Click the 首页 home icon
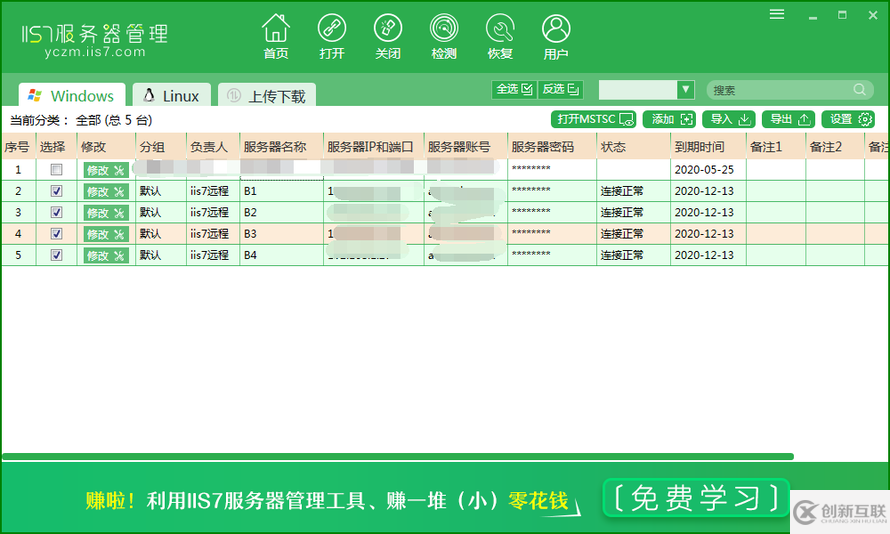Viewport: 890px width, 534px height. coord(276,29)
